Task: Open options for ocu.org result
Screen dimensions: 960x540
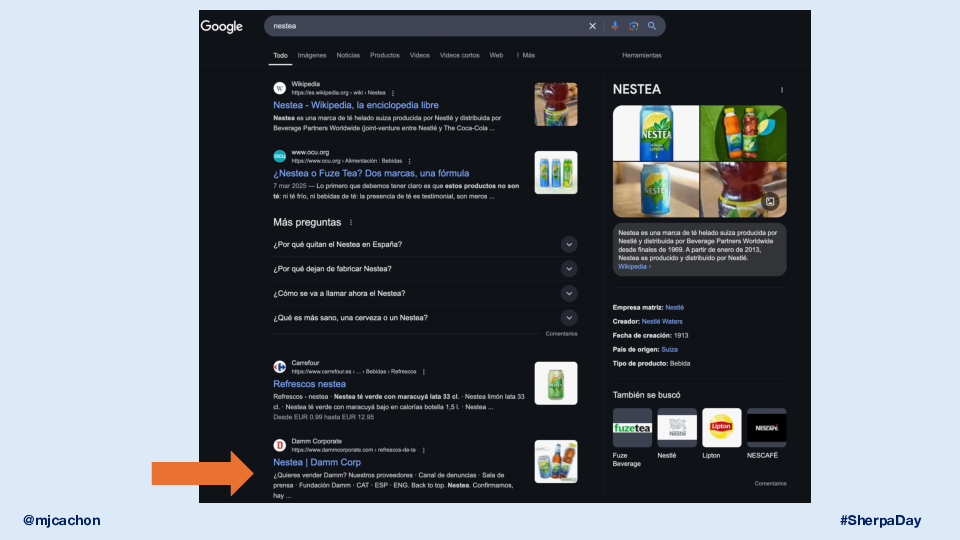Action: pyautogui.click(x=410, y=161)
